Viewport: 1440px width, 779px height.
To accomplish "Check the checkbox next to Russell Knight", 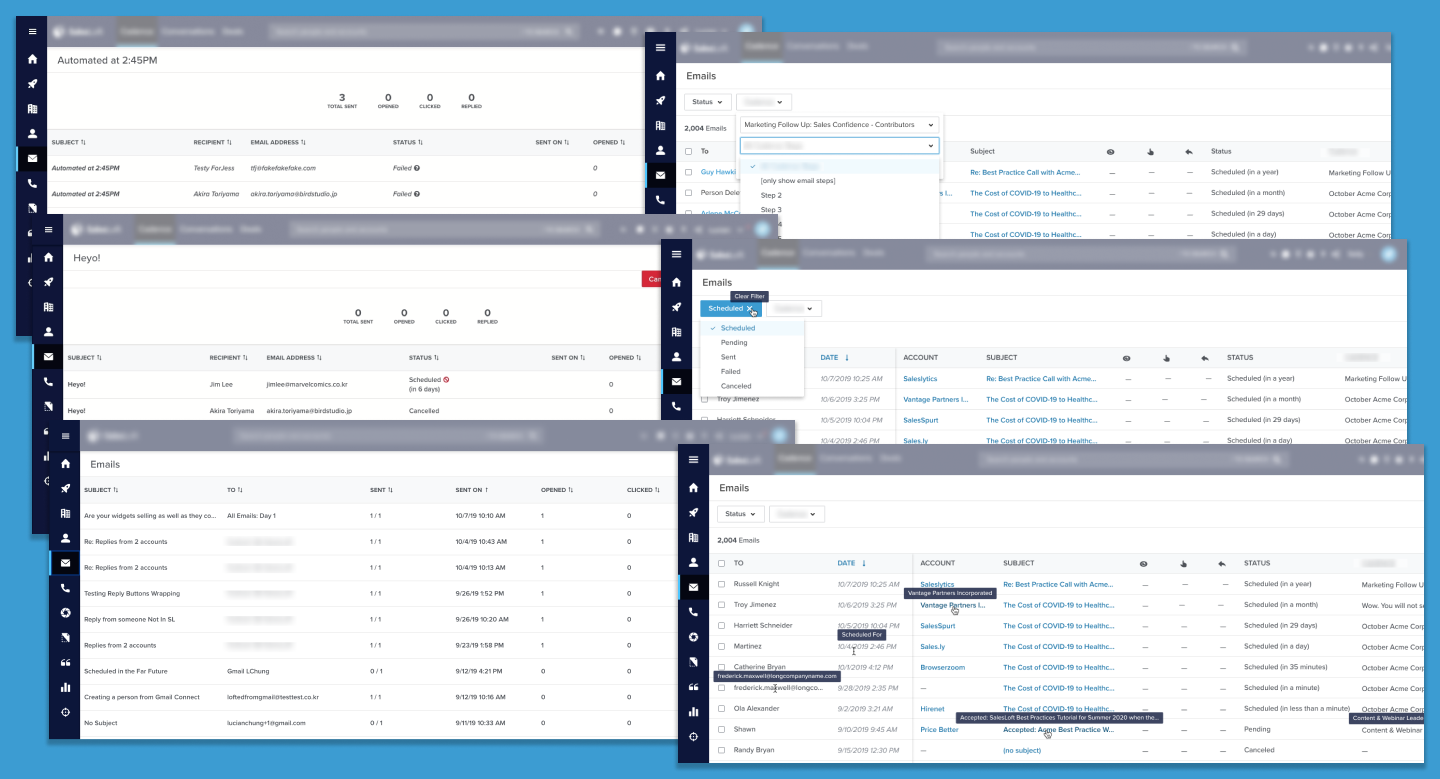I will coord(722,583).
